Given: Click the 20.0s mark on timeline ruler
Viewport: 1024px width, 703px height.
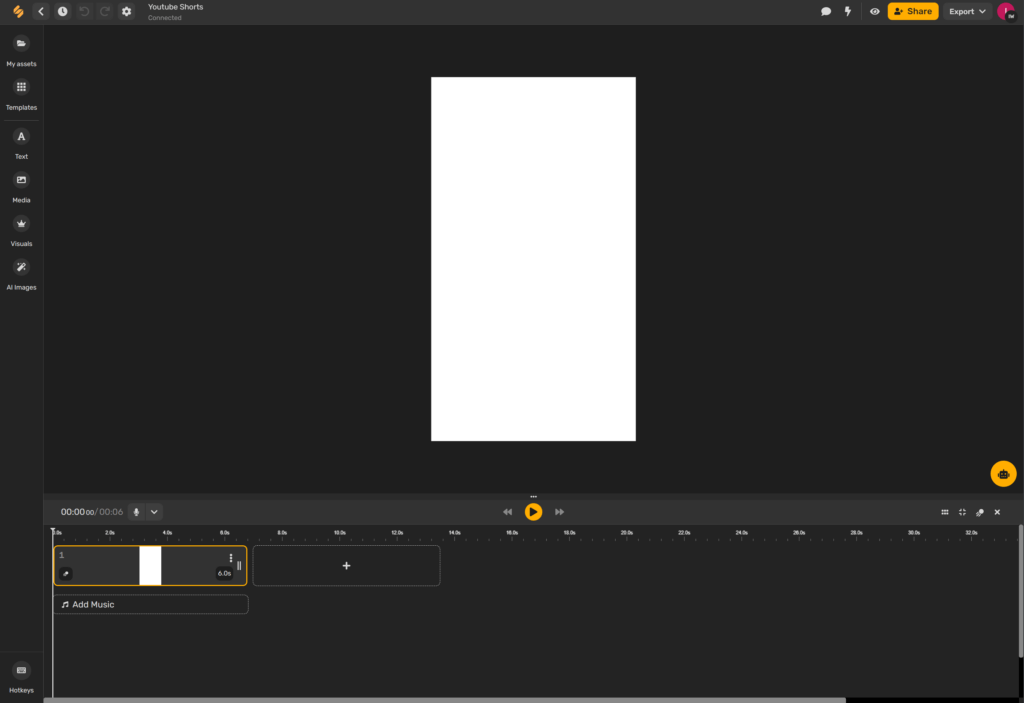Looking at the screenshot, I should point(627,533).
